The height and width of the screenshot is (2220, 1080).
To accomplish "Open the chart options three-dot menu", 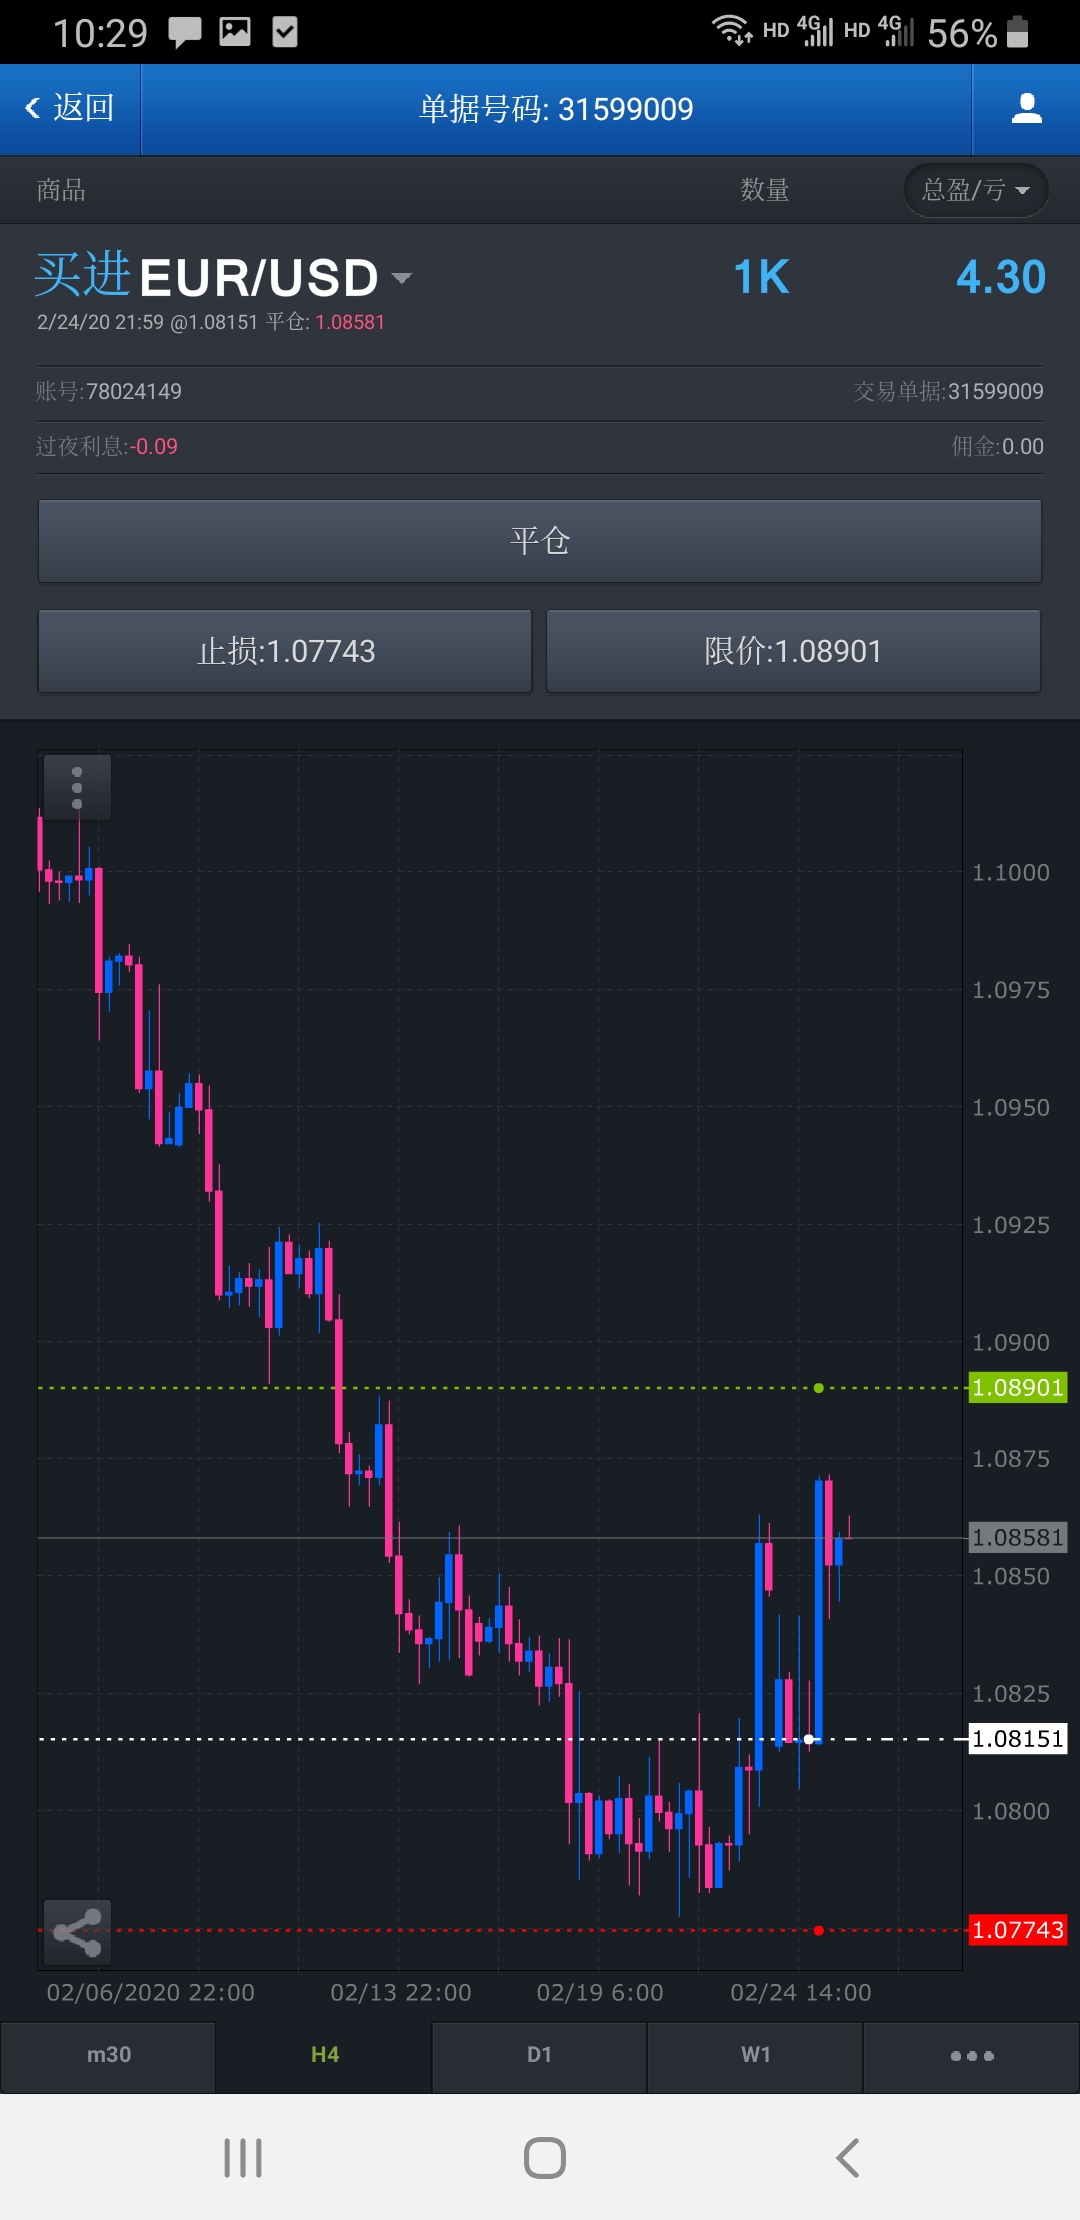I will tap(77, 788).
